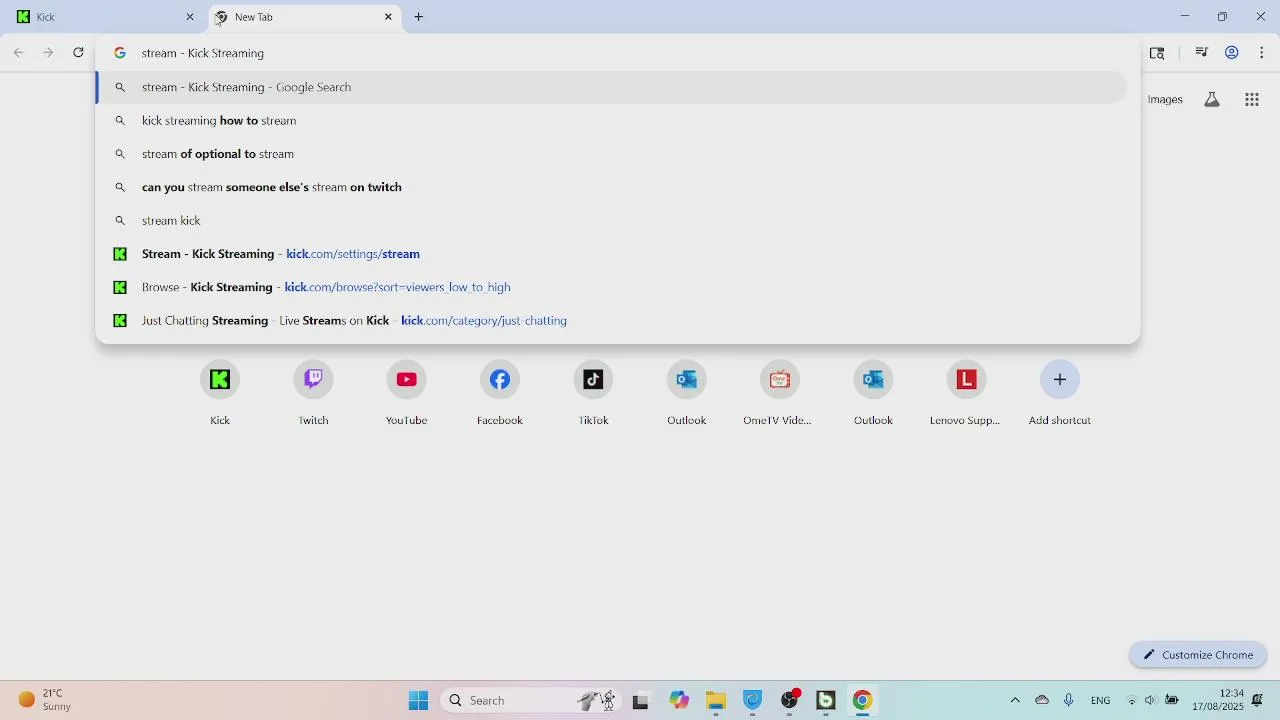
Task: Open the Google apps grid
Action: pos(1252,99)
